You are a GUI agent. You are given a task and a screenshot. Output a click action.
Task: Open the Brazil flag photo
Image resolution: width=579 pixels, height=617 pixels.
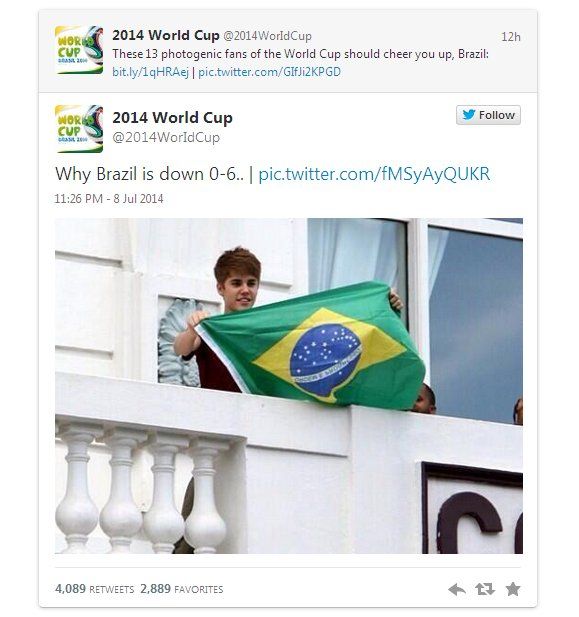(289, 386)
